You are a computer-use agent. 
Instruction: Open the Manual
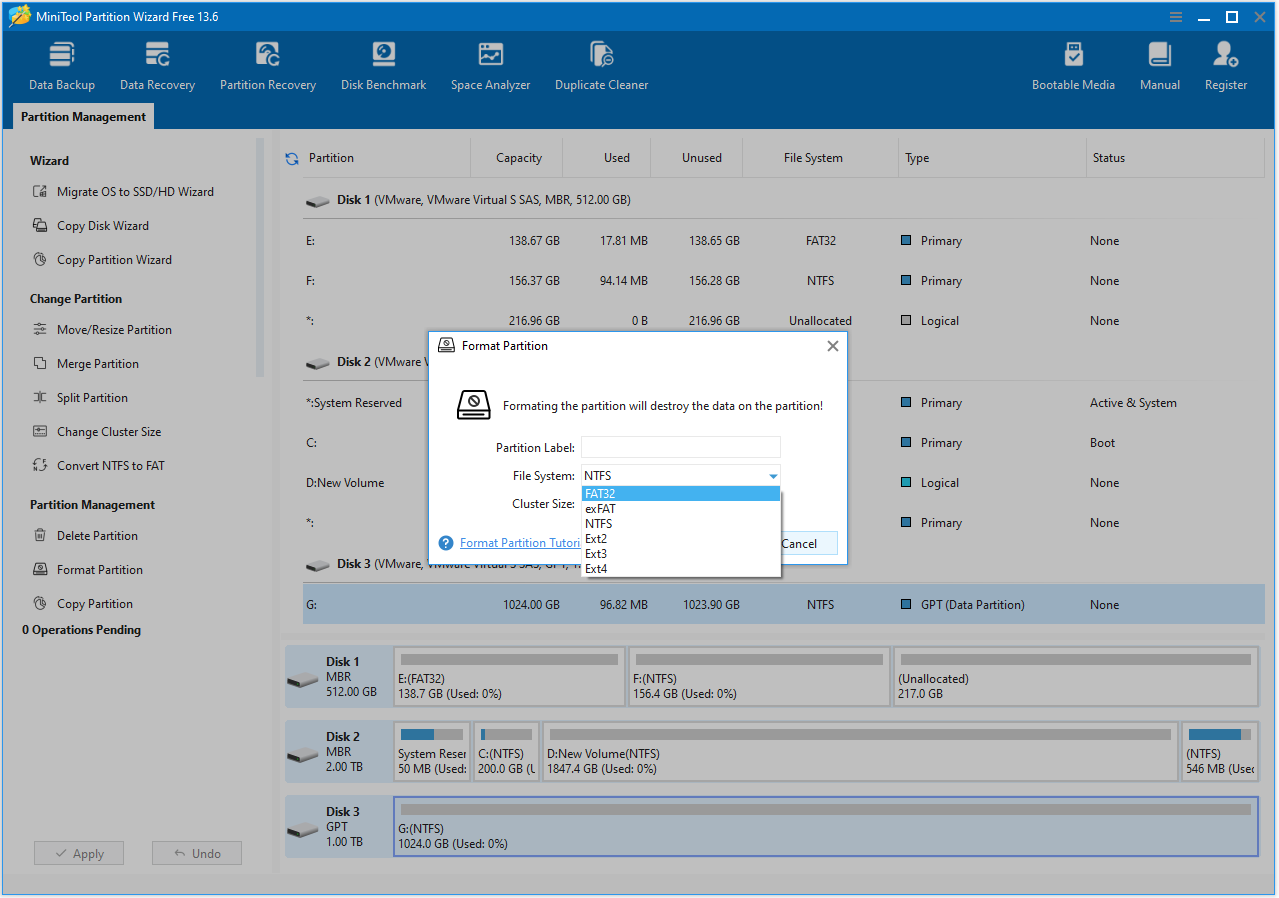click(1159, 63)
